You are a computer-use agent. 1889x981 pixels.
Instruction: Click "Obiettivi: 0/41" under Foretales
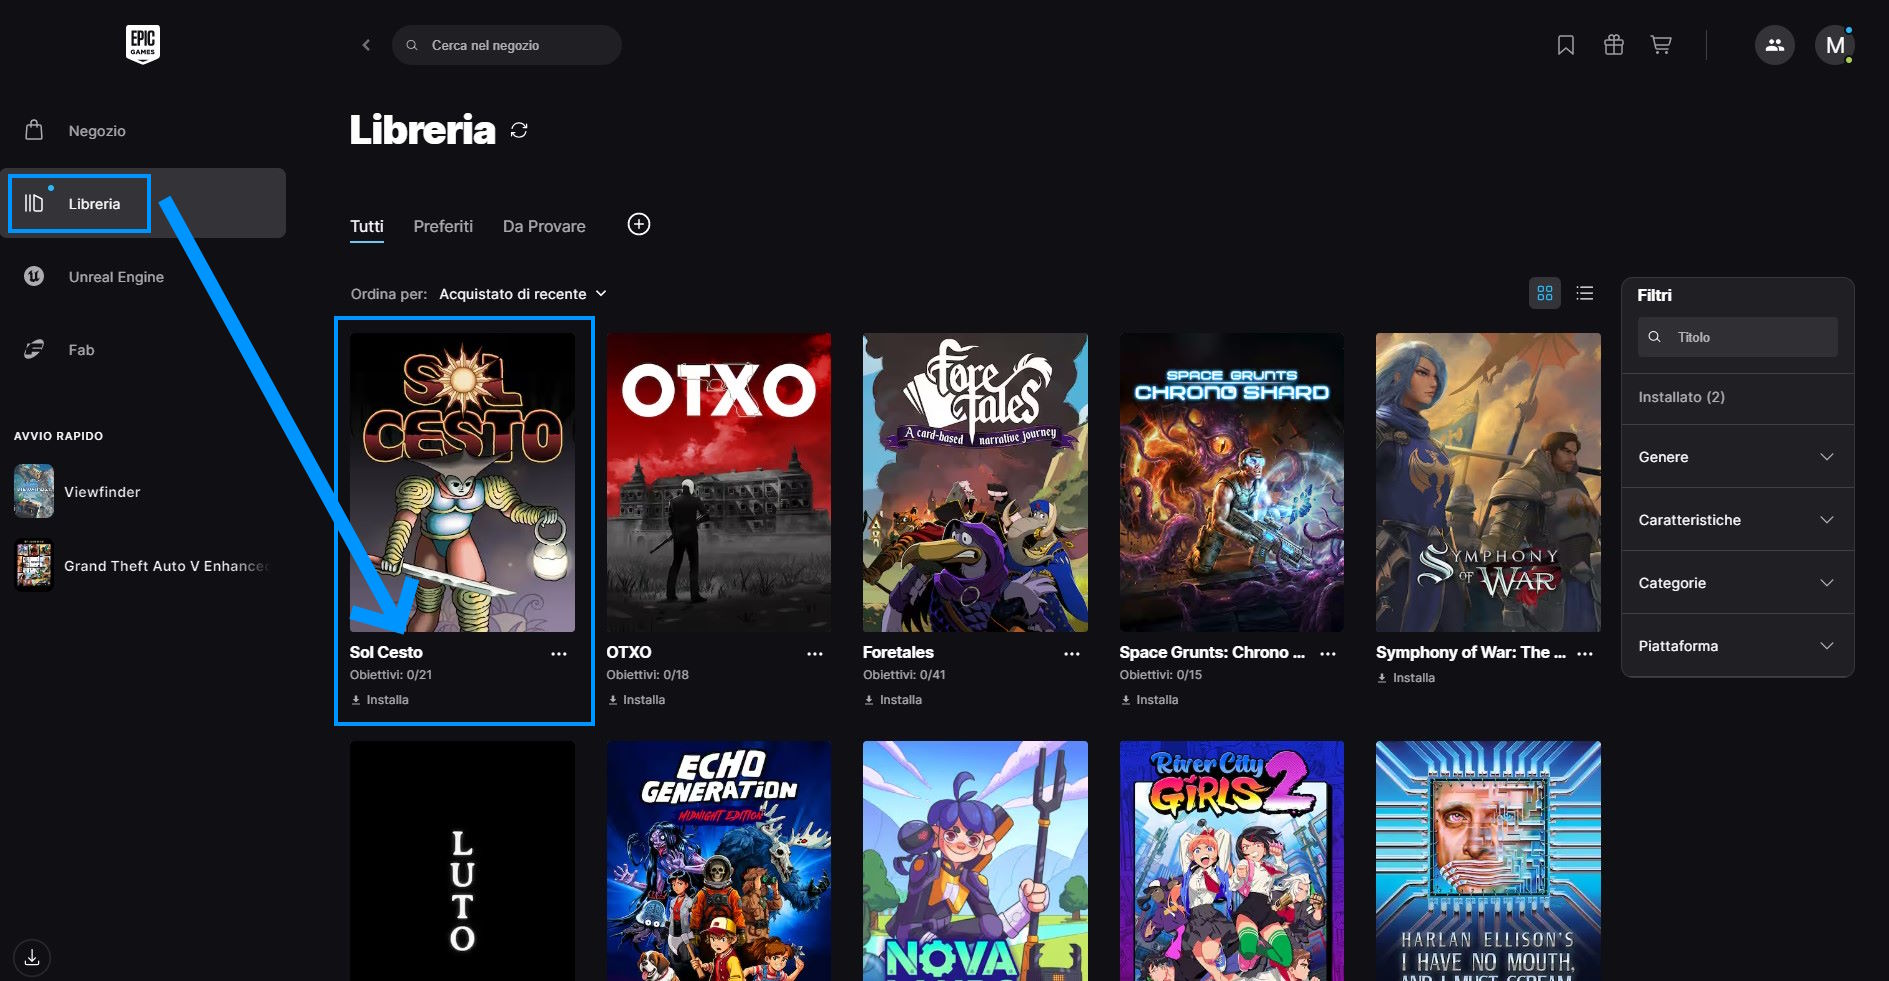coord(904,675)
